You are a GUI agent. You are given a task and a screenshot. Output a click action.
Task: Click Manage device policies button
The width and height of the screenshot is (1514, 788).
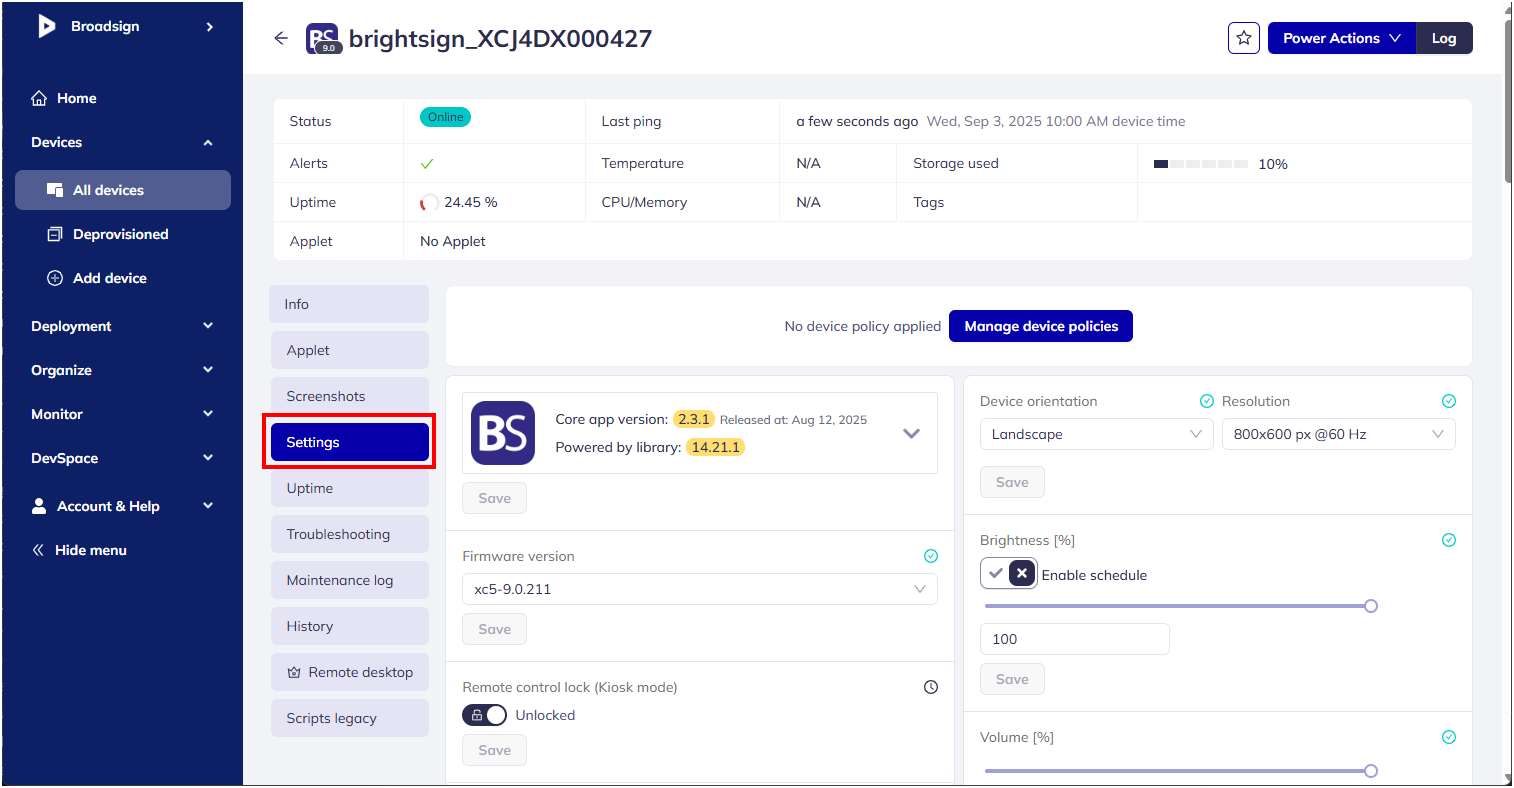click(x=1041, y=326)
